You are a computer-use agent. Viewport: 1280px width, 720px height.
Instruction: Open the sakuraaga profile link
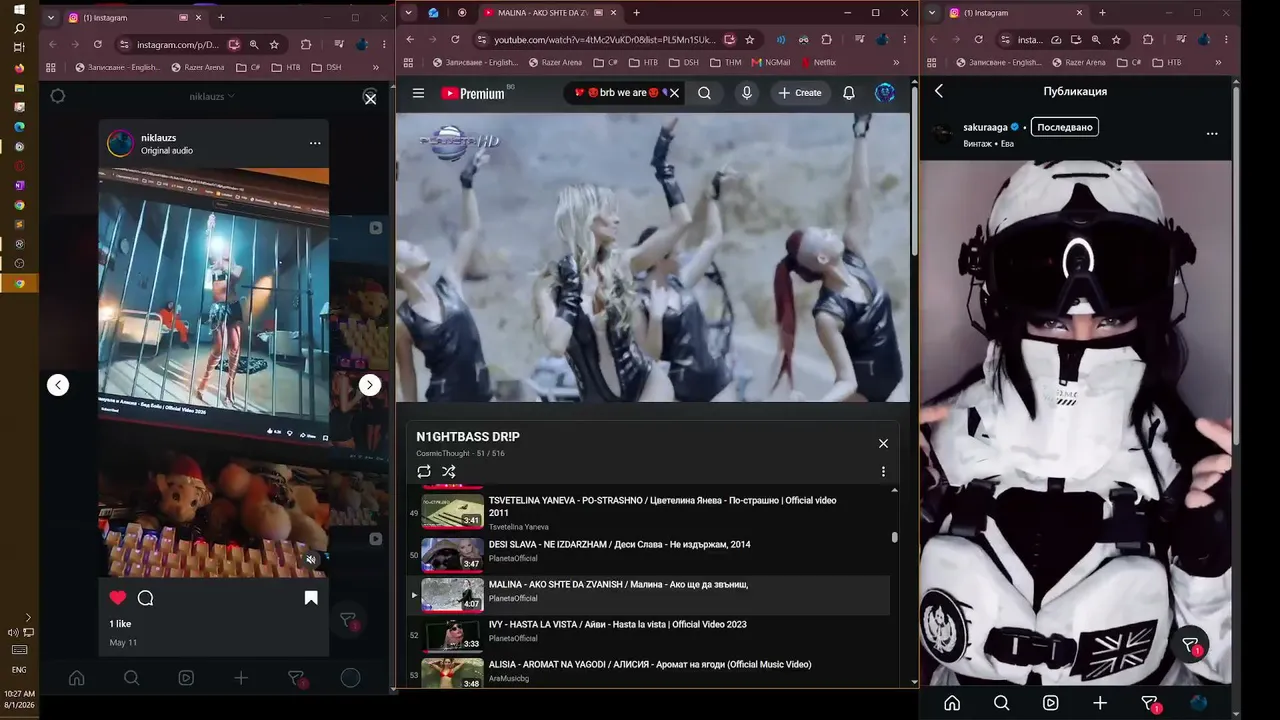coord(985,127)
